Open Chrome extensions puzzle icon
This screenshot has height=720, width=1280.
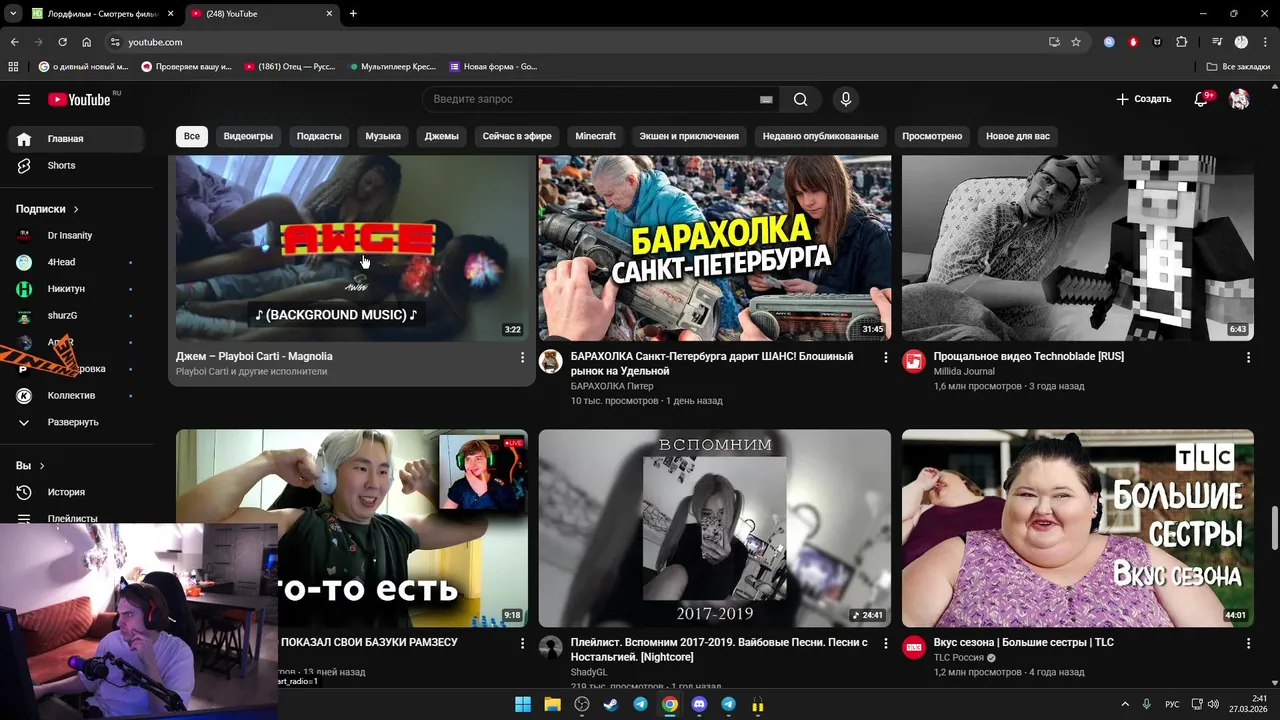point(1182,42)
